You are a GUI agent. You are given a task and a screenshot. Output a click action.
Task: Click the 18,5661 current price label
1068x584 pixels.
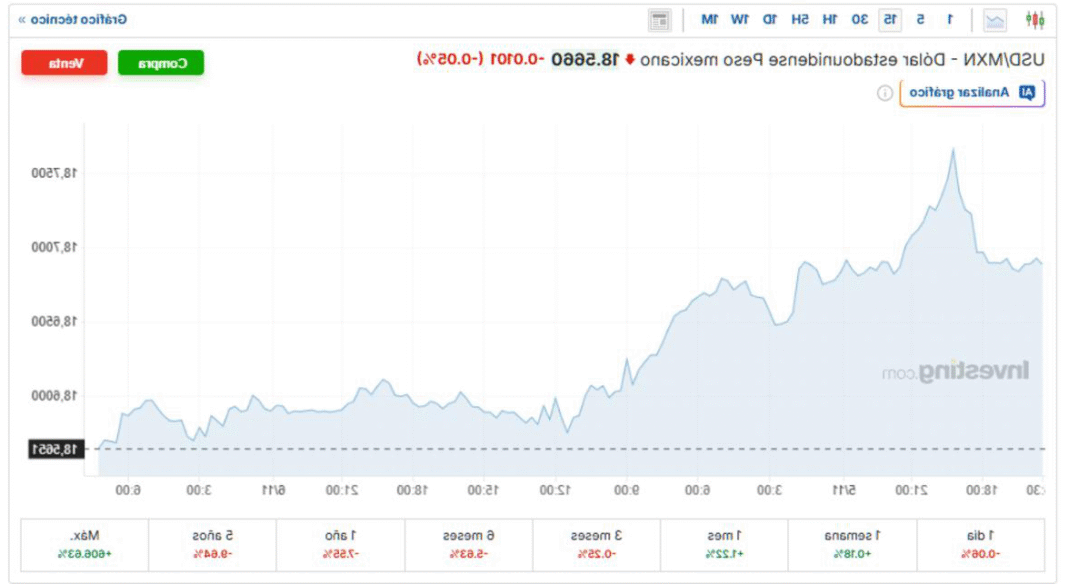pos(55,449)
